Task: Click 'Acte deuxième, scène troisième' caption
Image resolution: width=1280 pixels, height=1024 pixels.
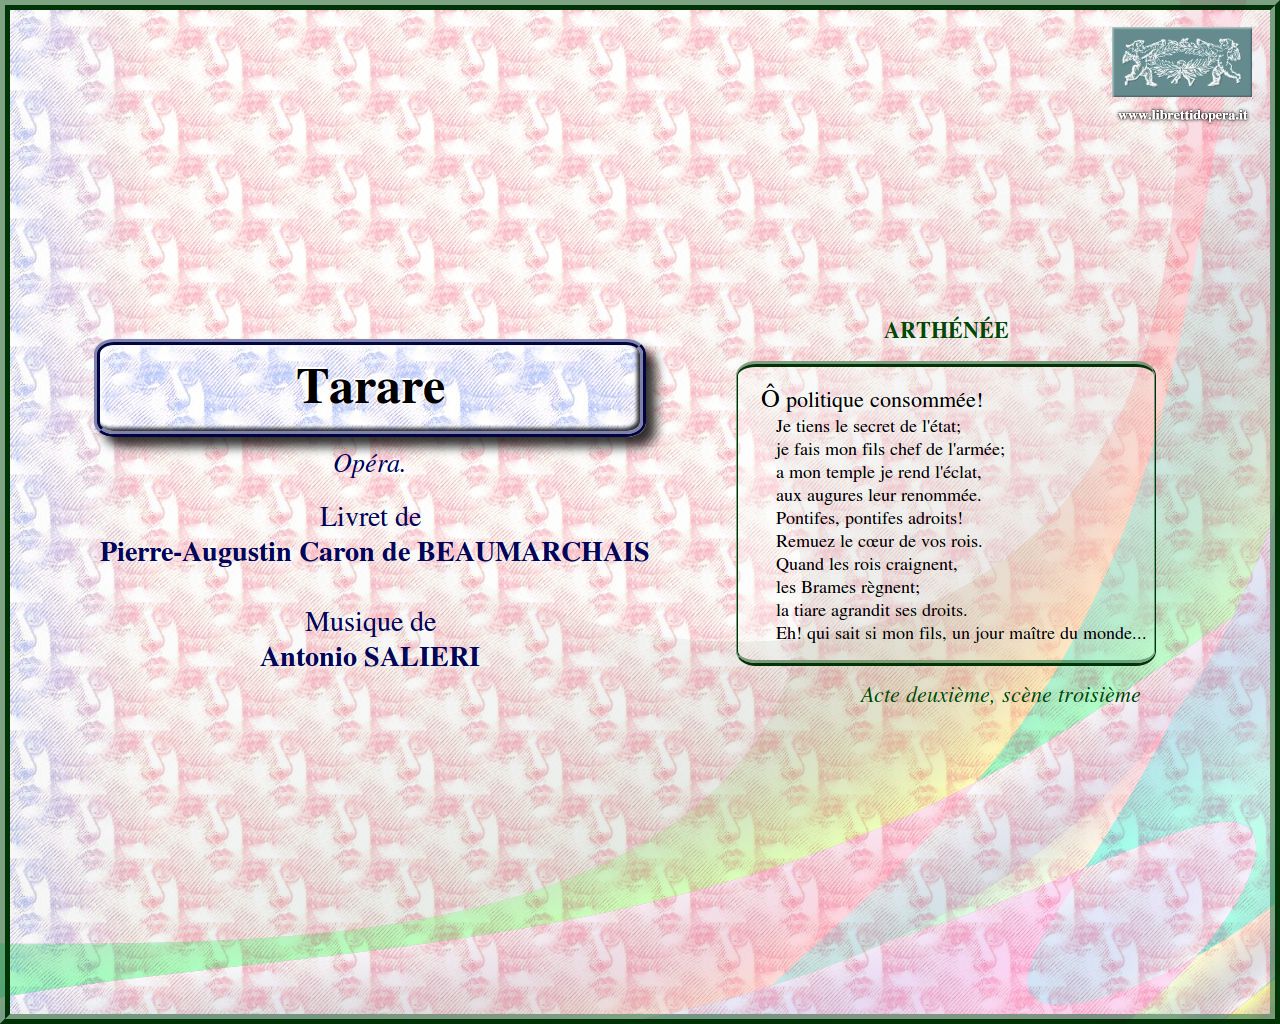Action: tap(1000, 695)
